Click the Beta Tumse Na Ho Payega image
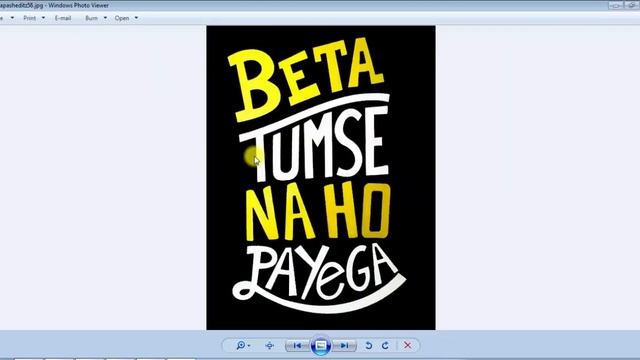Viewport: 640px width, 360px height. click(321, 178)
